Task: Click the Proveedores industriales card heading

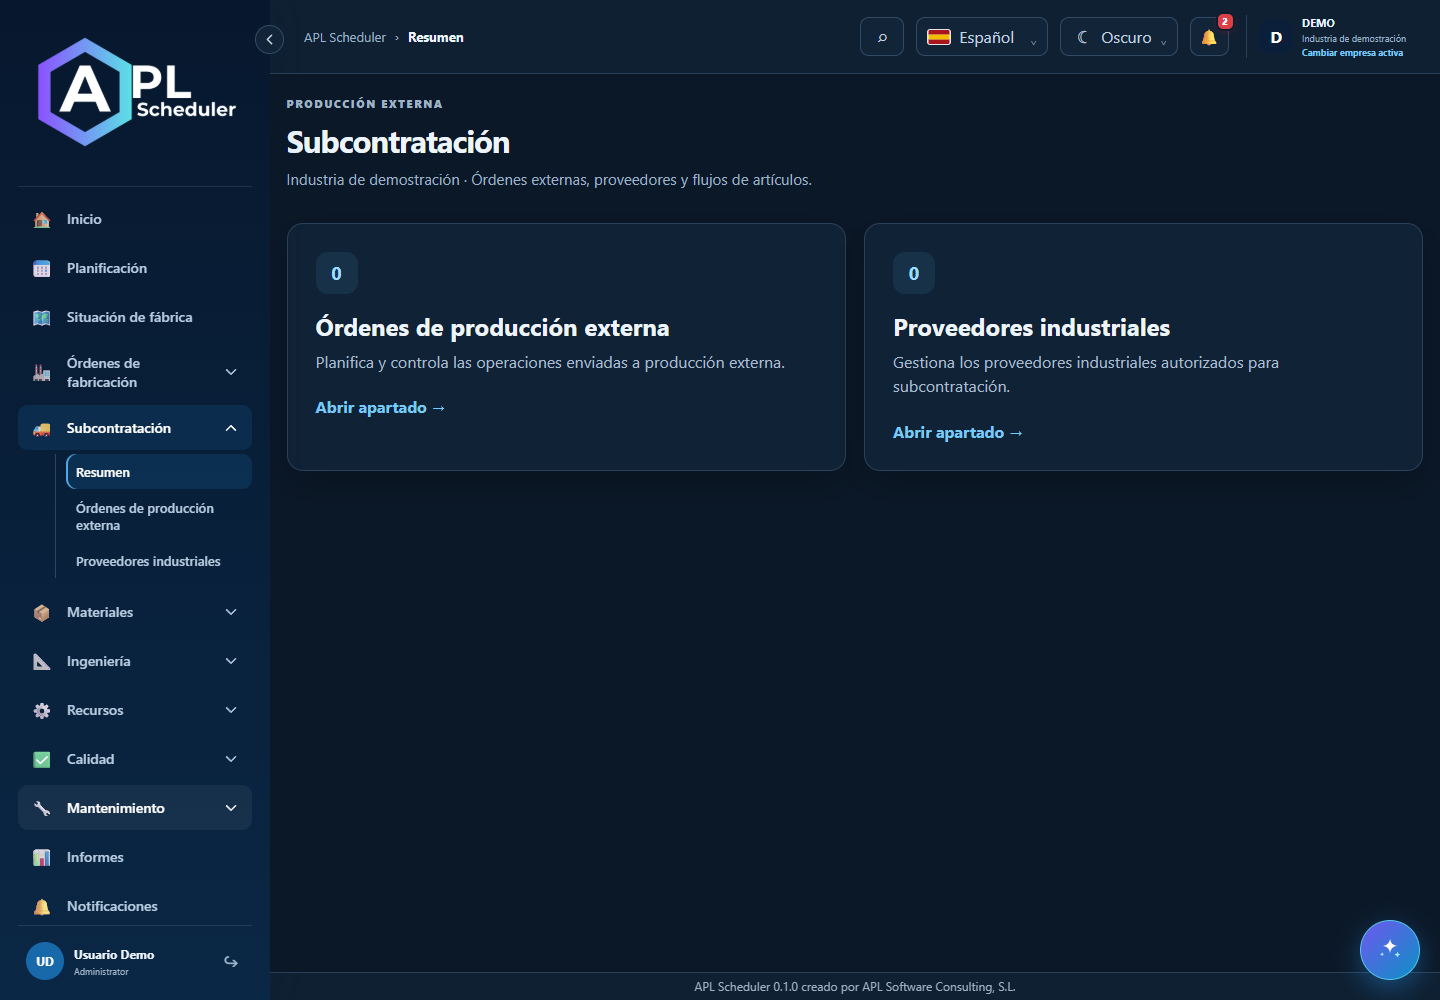Action: click(x=1031, y=328)
